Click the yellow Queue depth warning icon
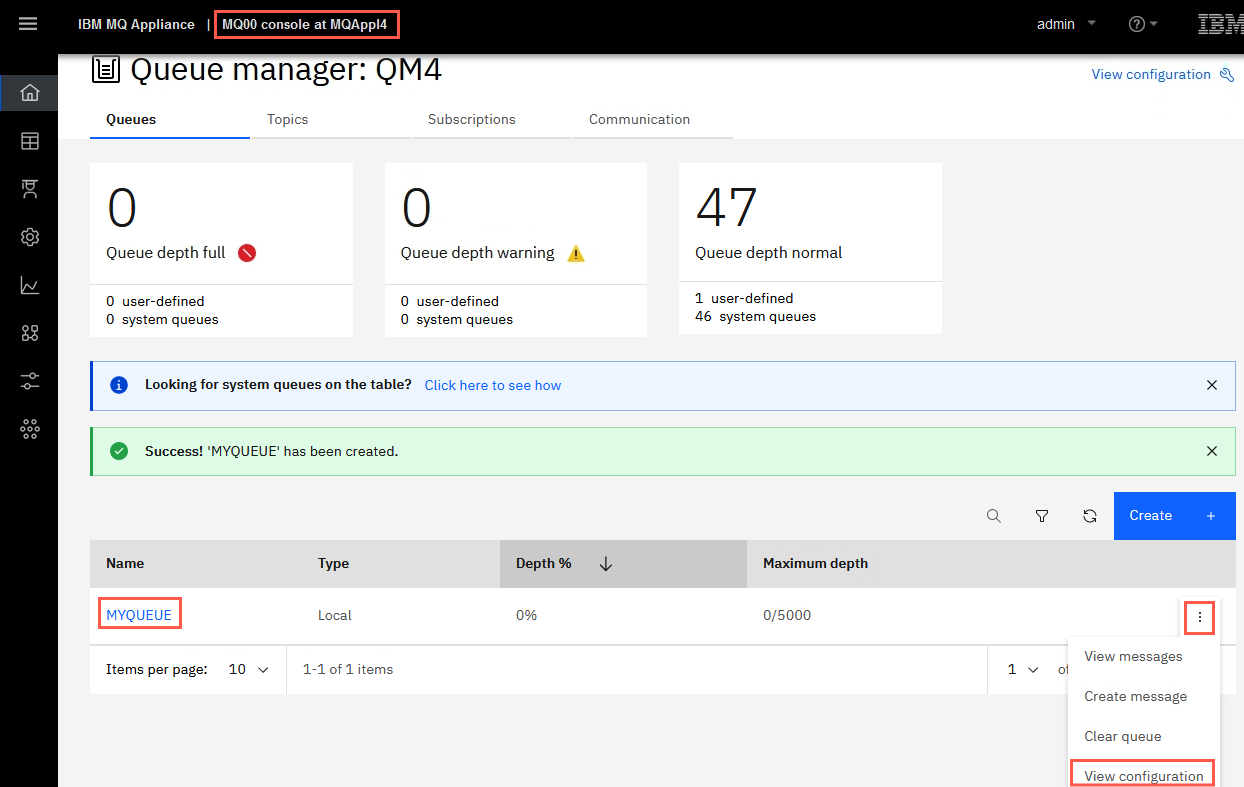 [x=576, y=253]
